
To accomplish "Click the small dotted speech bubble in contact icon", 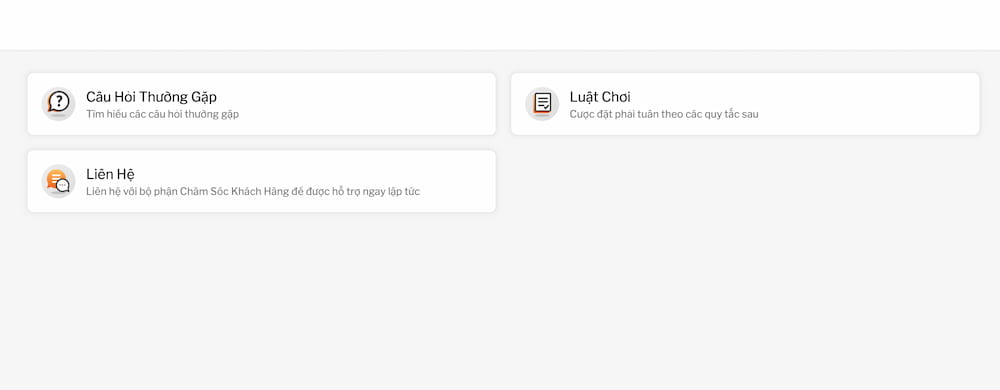I will coord(62,185).
